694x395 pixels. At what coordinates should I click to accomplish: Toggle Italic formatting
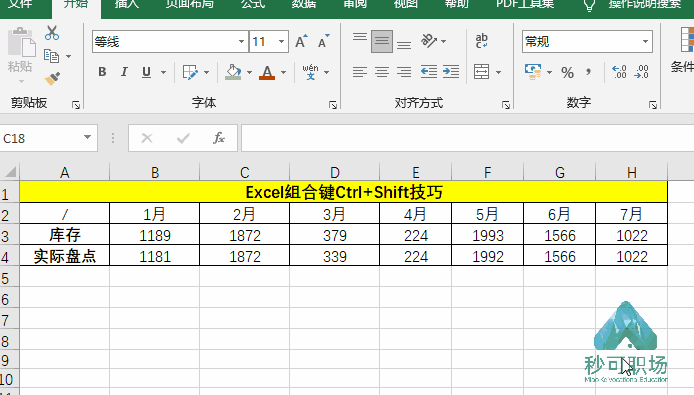pos(124,72)
